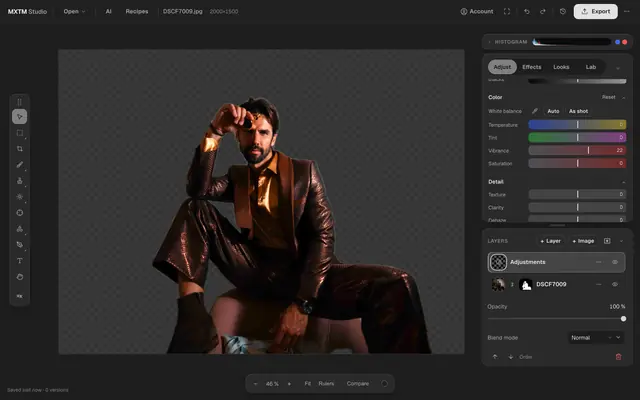Adjust the Temperature slider
Image resolution: width=640 pixels, height=400 pixels.
[577, 124]
